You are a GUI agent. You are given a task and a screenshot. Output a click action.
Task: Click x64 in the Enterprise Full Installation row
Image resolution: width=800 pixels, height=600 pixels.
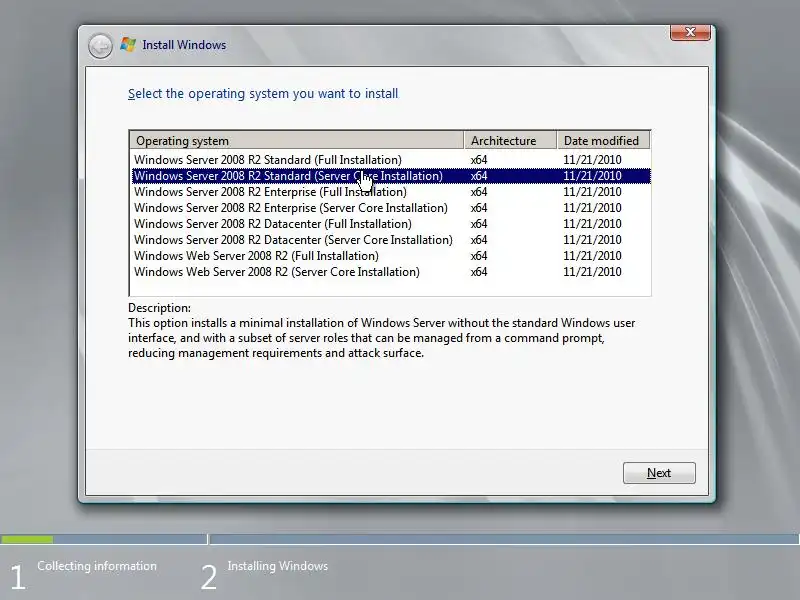479,192
